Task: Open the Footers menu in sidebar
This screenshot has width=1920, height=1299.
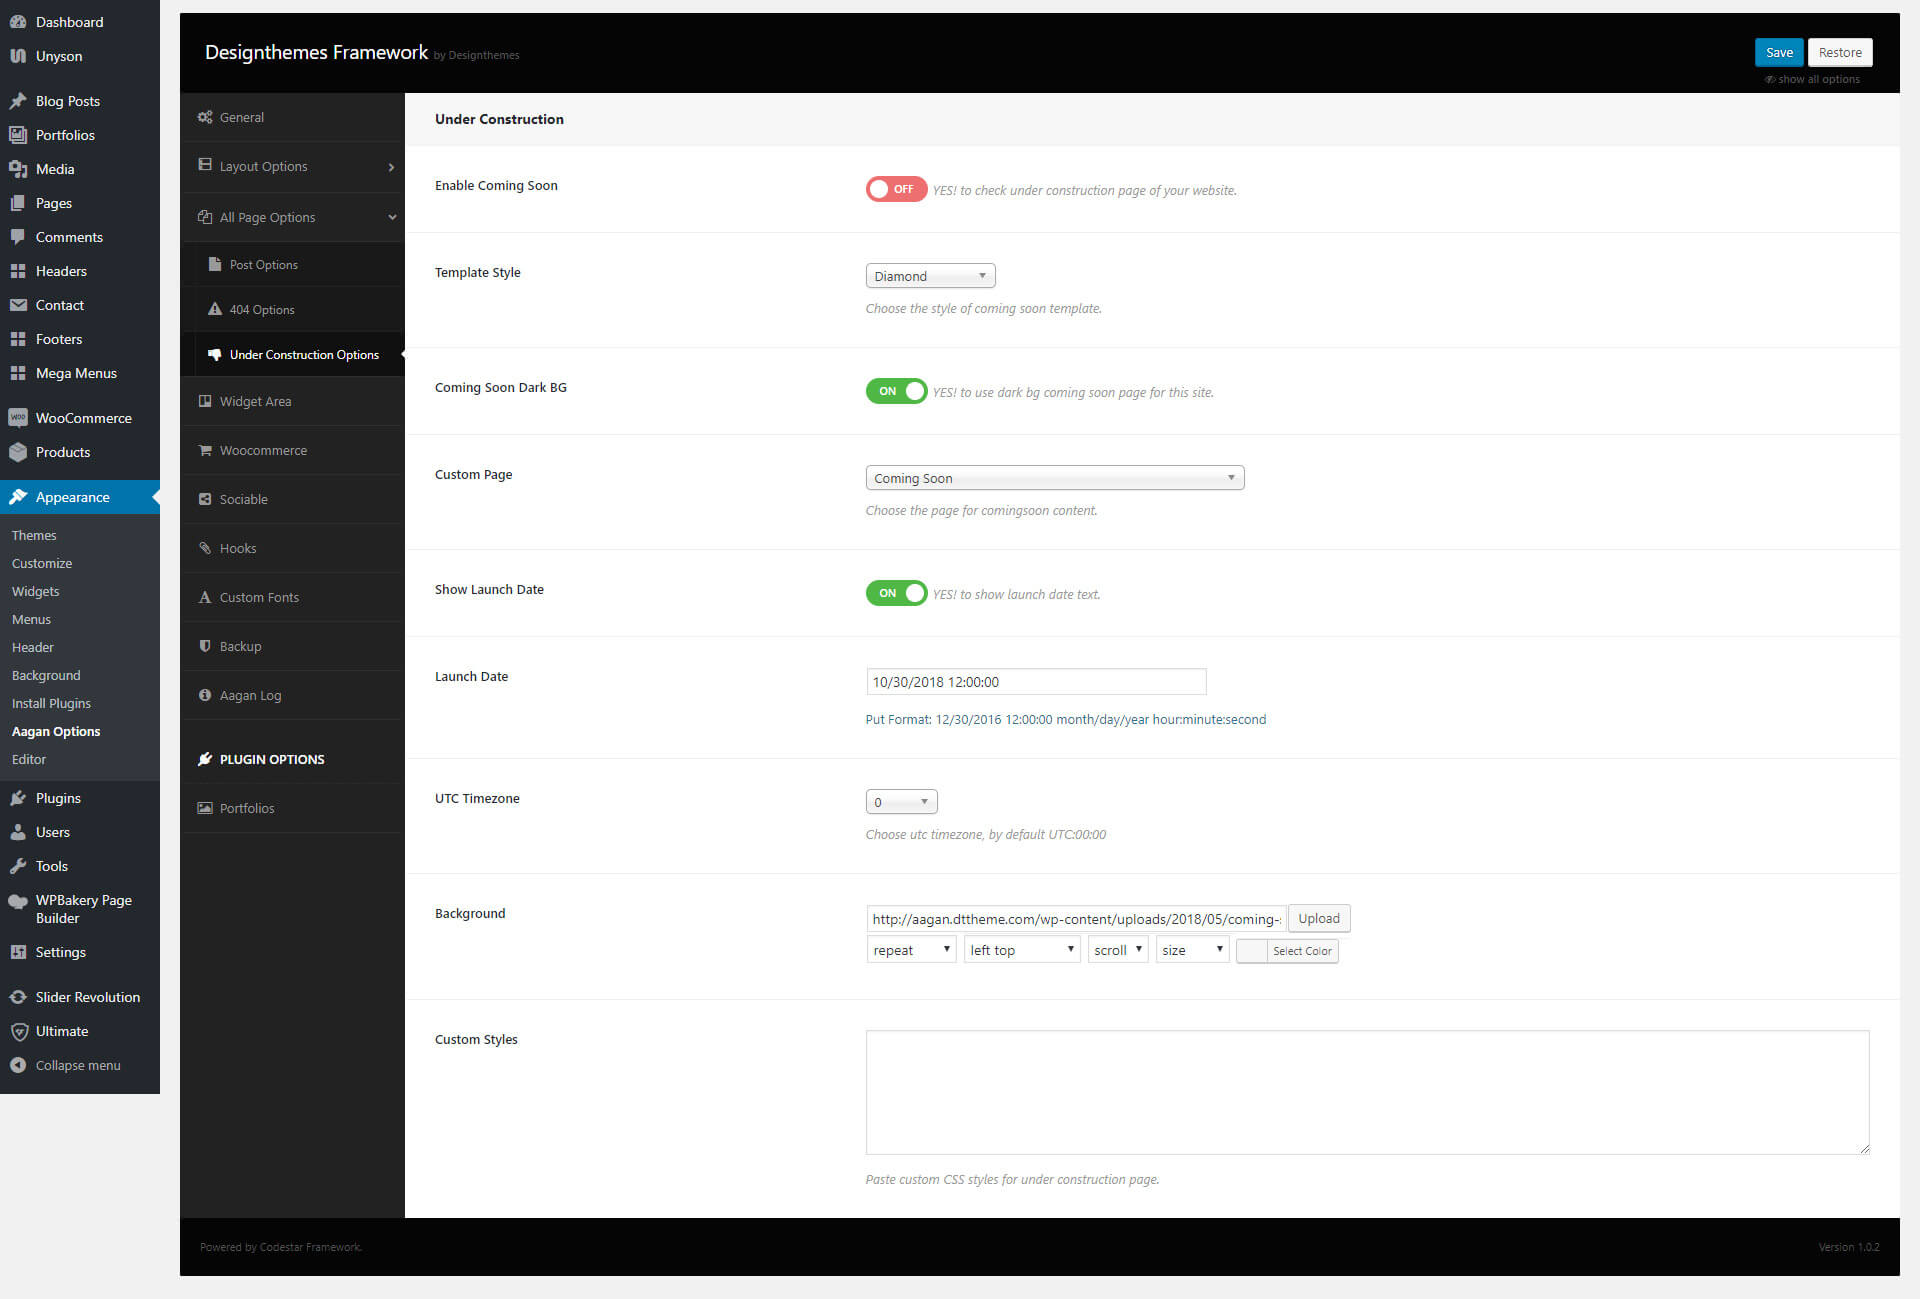Action: coord(80,339)
